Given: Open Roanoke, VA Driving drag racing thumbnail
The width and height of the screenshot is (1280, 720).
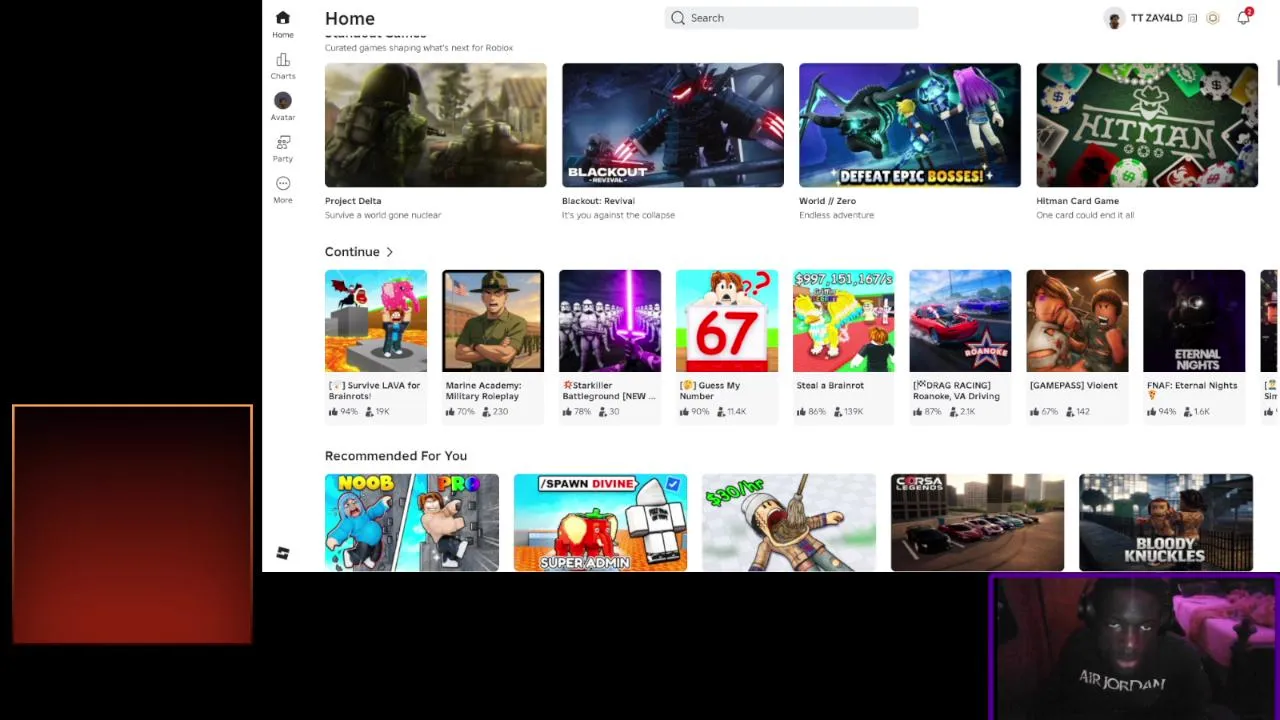Looking at the screenshot, I should (960, 321).
